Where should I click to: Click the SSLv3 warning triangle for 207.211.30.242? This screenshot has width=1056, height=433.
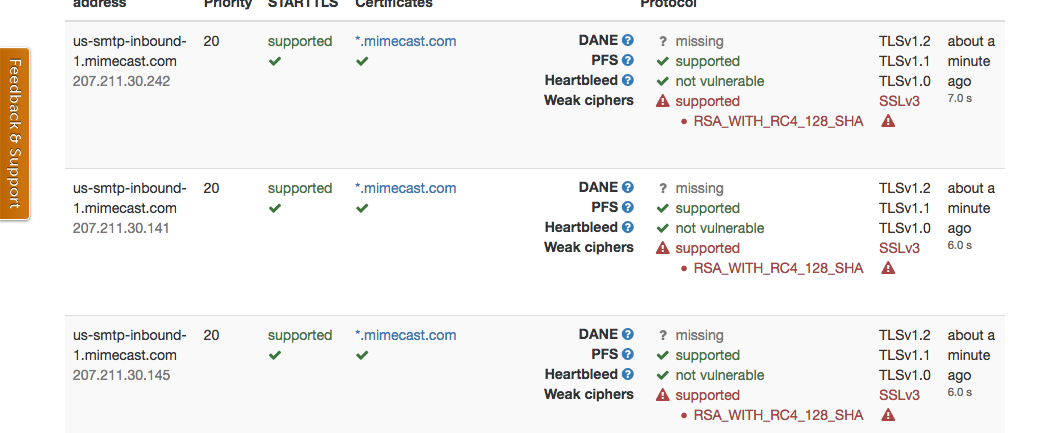point(888,121)
